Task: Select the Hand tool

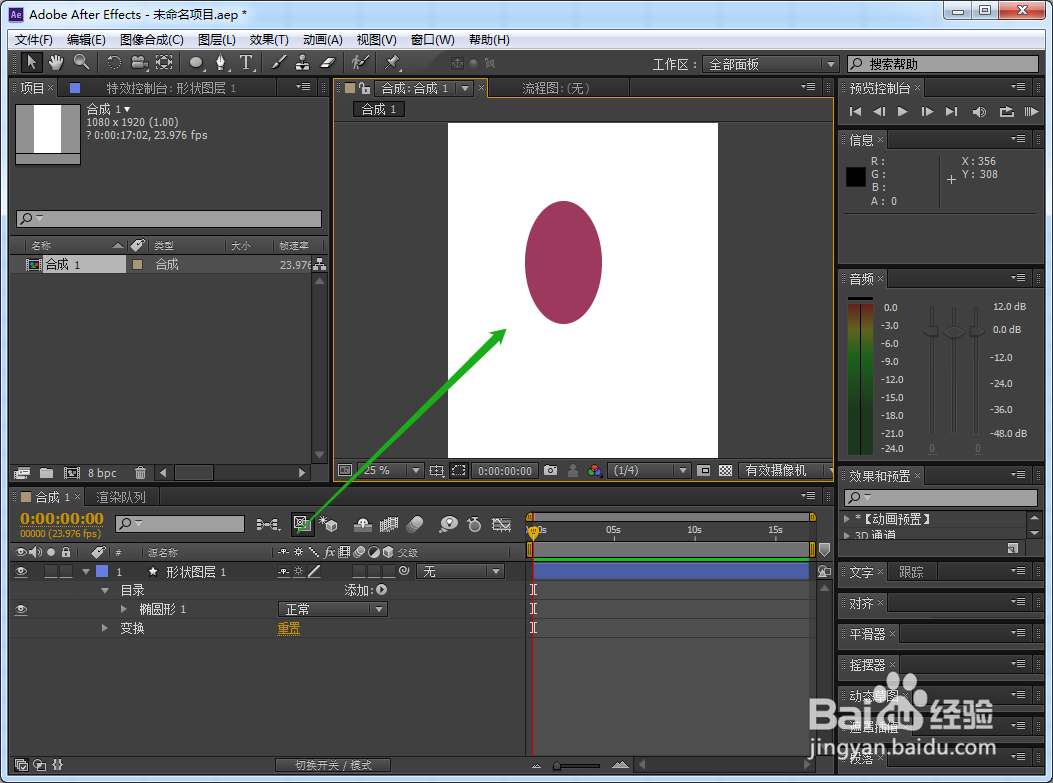Action: [x=56, y=62]
